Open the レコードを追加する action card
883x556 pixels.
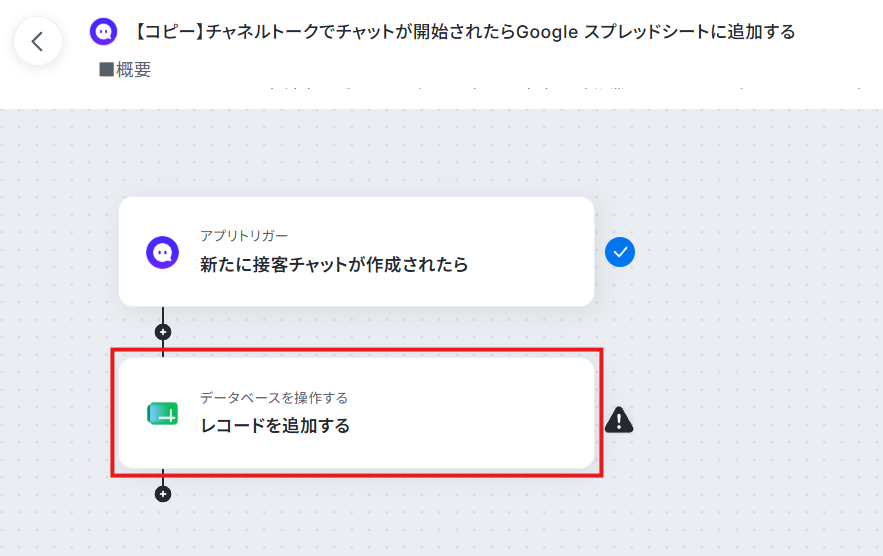tap(356, 413)
